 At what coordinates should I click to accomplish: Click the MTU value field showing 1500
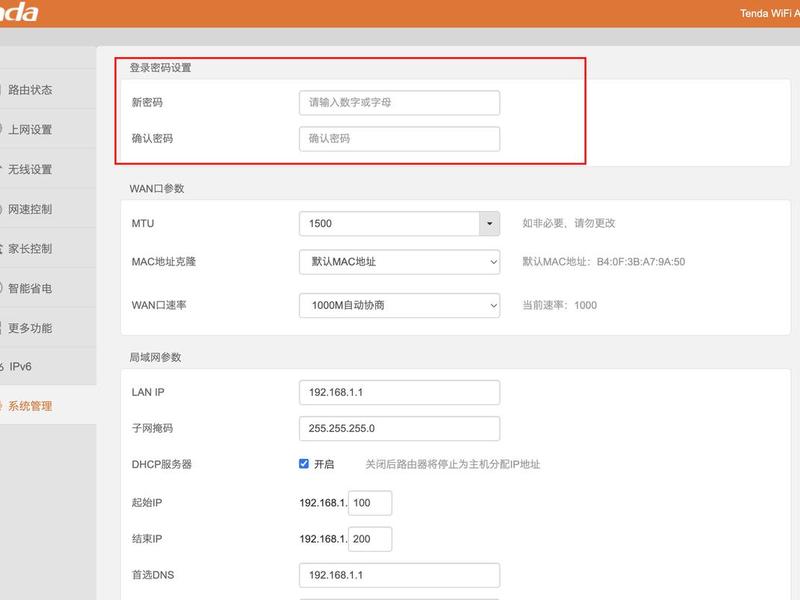[389, 223]
